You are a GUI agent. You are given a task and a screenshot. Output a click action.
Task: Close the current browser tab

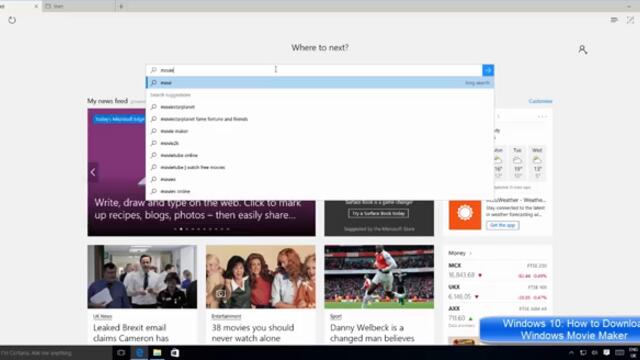point(36,6)
